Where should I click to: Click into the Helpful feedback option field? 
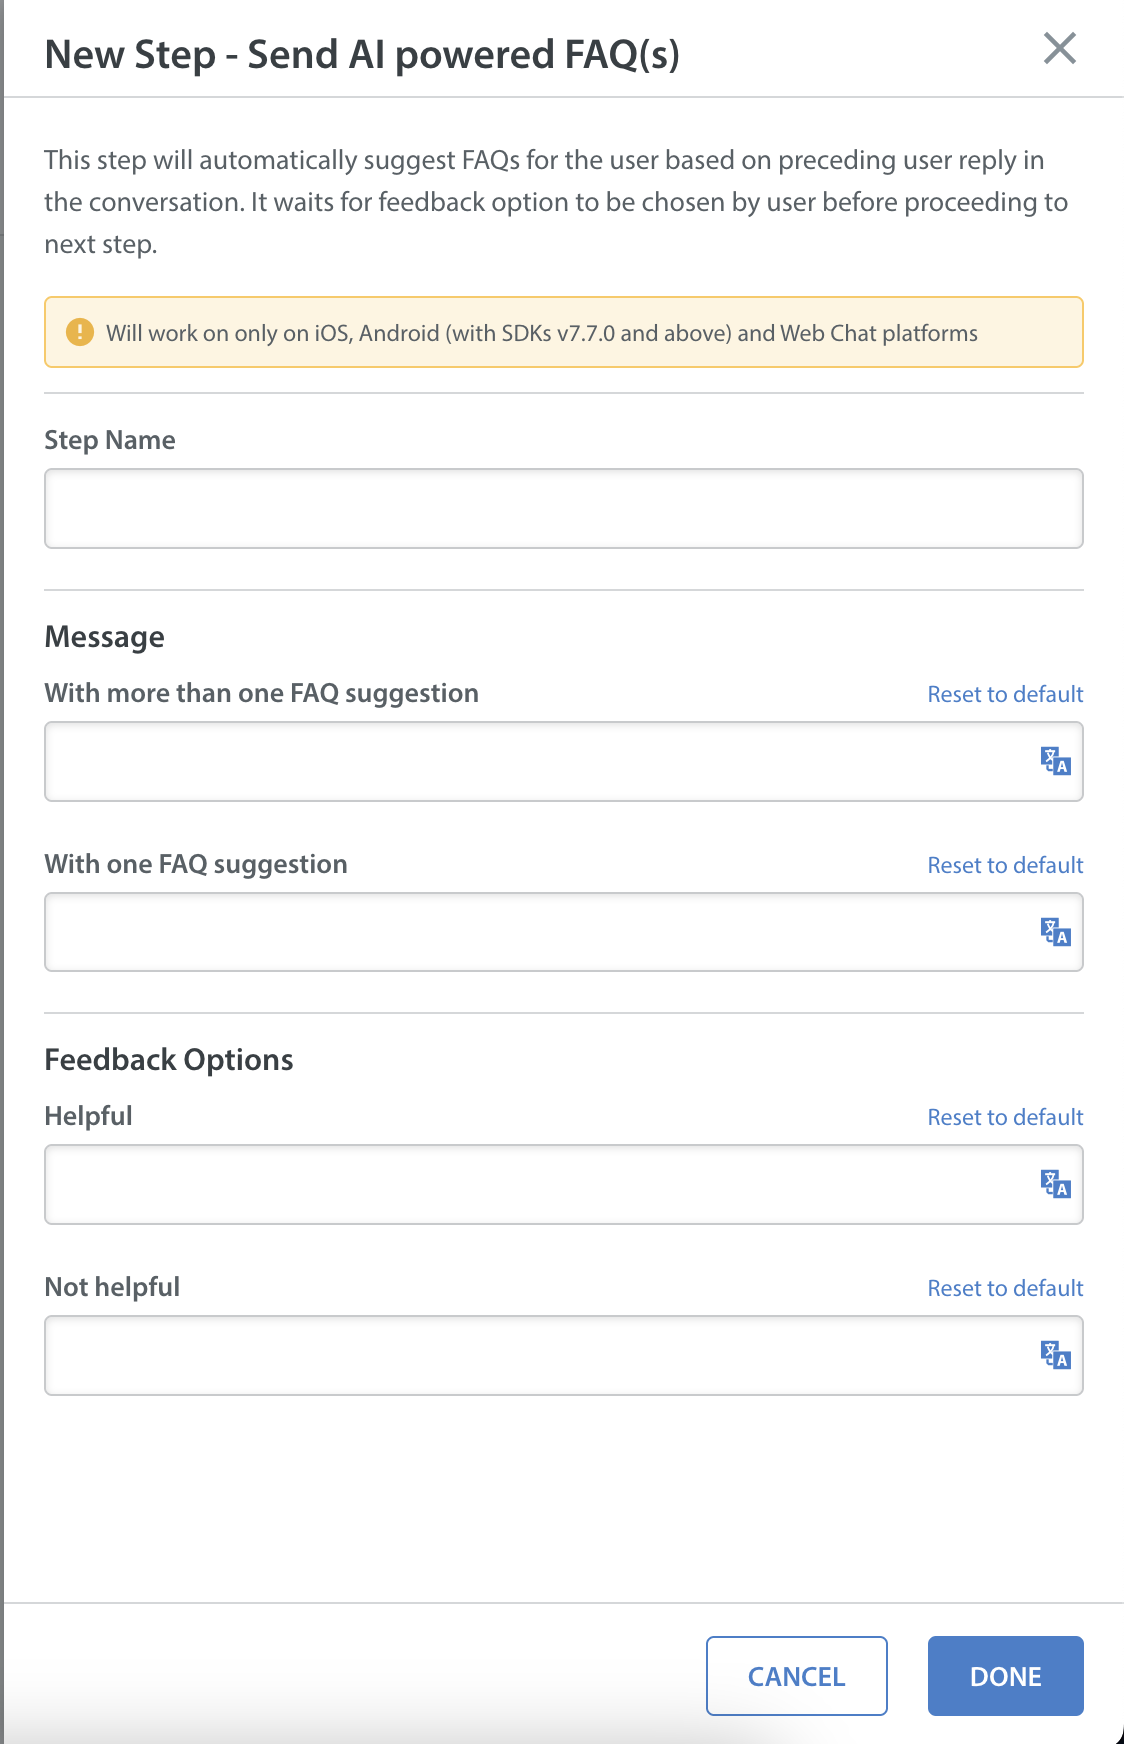coord(564,1184)
